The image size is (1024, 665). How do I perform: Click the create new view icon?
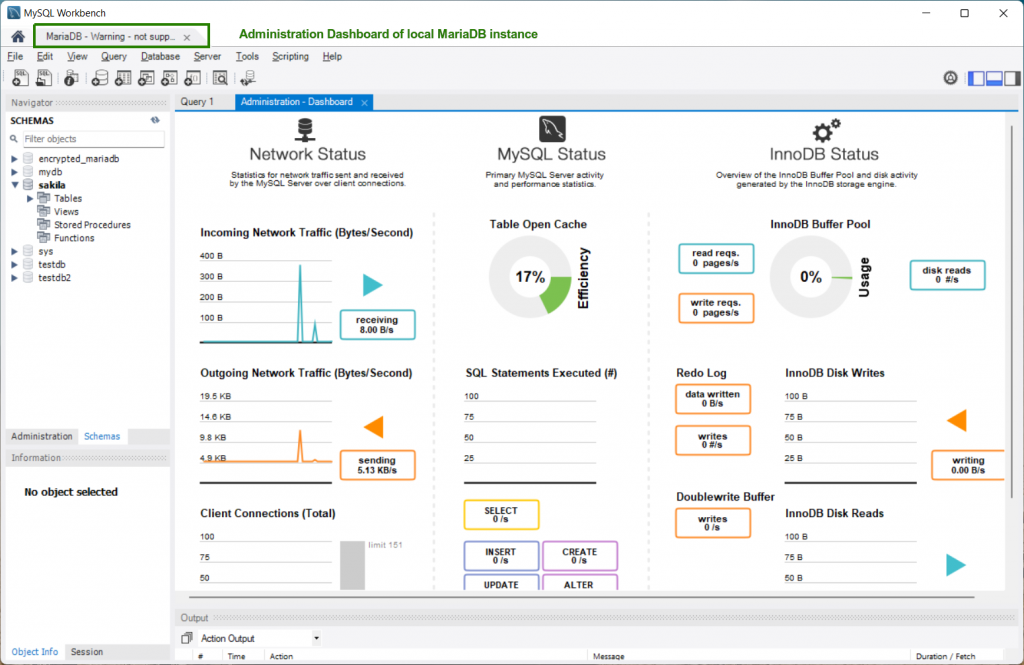(x=146, y=78)
